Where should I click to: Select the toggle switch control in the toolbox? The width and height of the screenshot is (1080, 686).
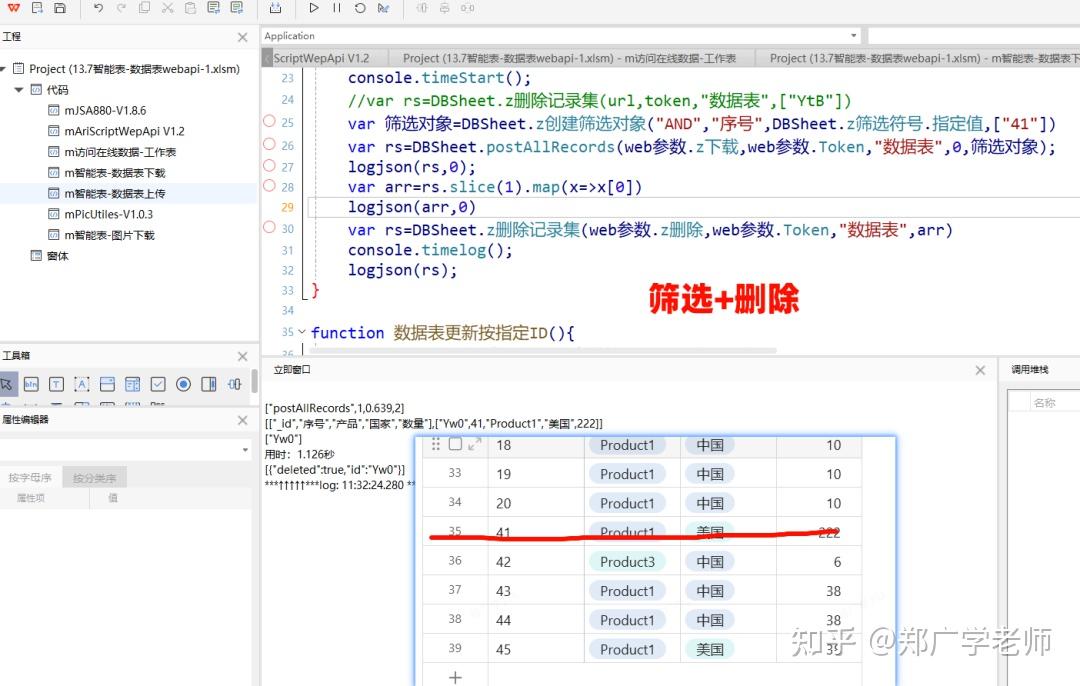pyautogui.click(x=209, y=384)
